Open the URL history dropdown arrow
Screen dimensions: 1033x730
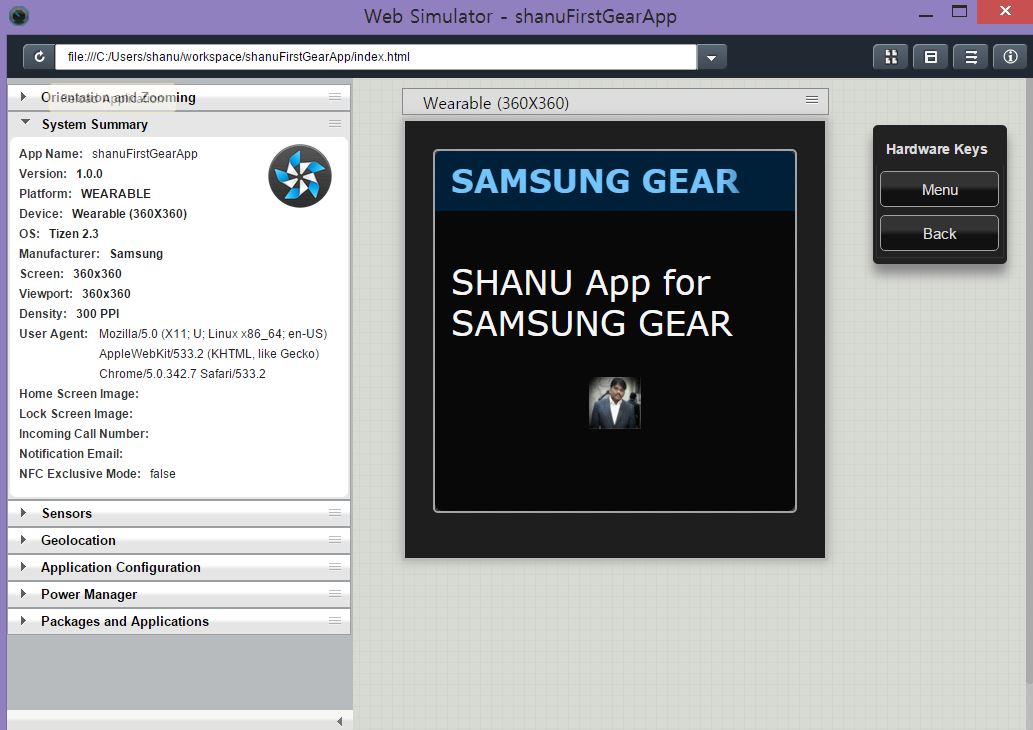click(x=712, y=57)
